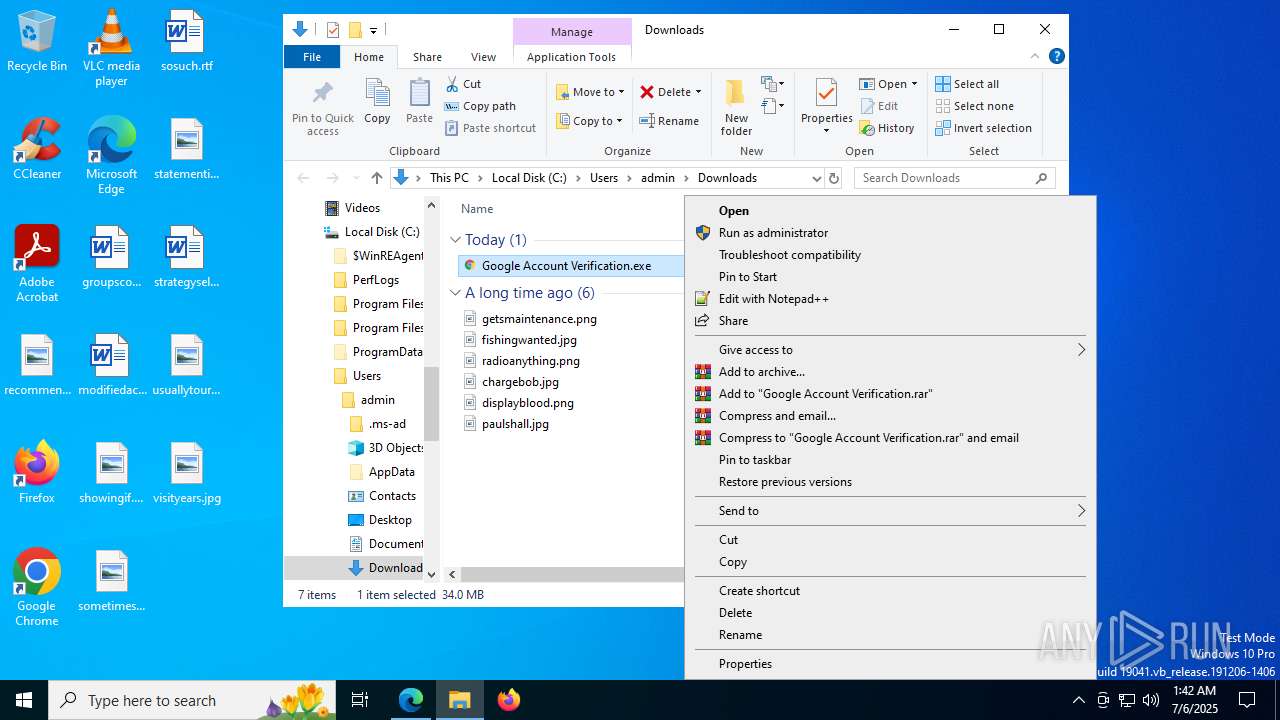Click the Task View taskbar icon
Screen dimensions: 1280x720
pyautogui.click(x=360, y=700)
